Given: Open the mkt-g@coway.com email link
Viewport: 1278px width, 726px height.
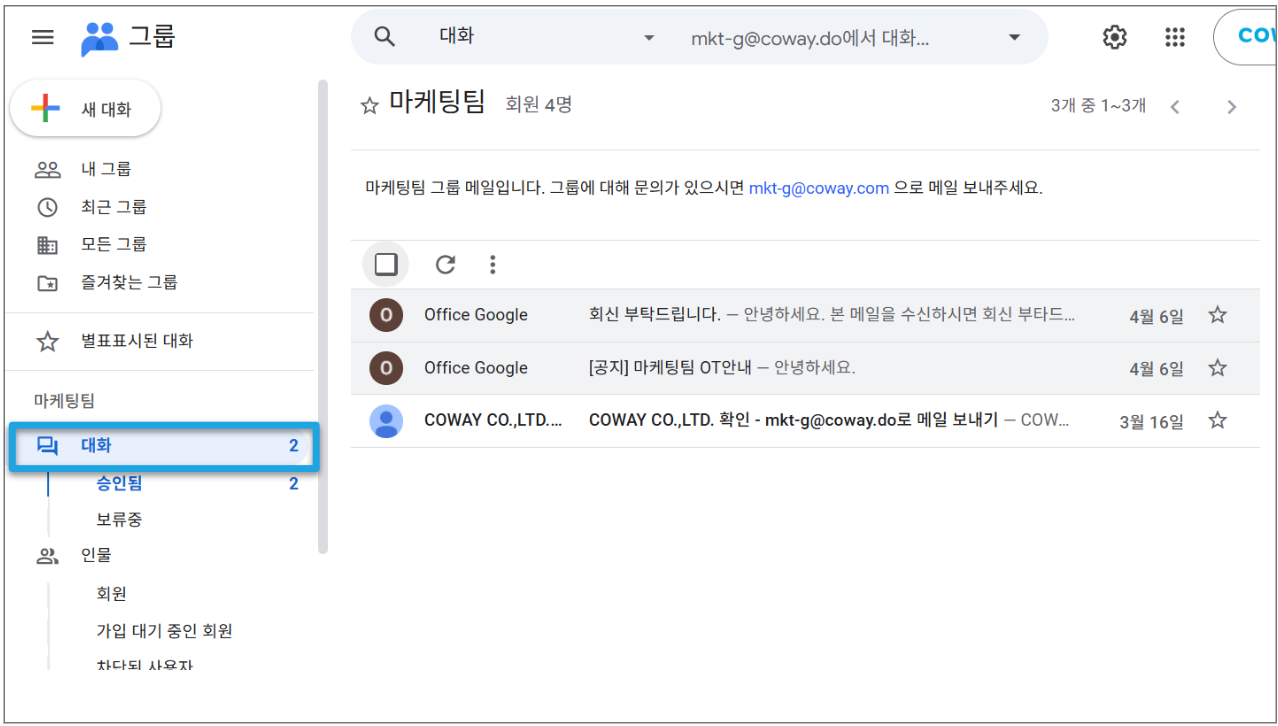Looking at the screenshot, I should [x=819, y=188].
